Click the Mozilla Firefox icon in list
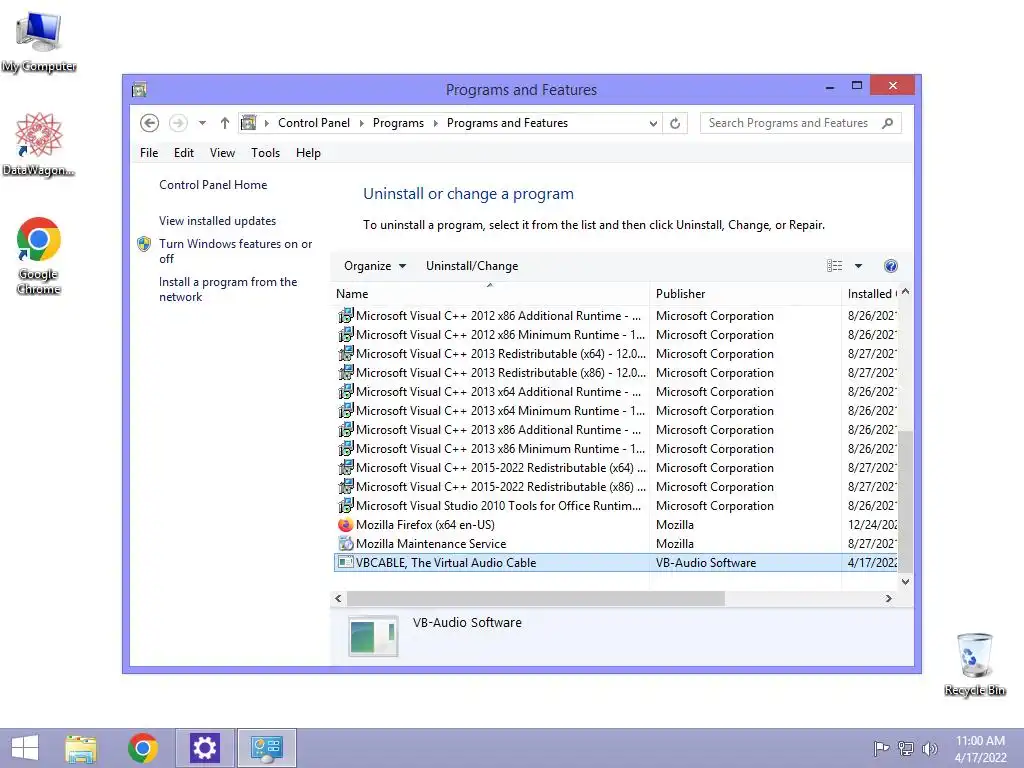1024x768 pixels. click(x=345, y=524)
